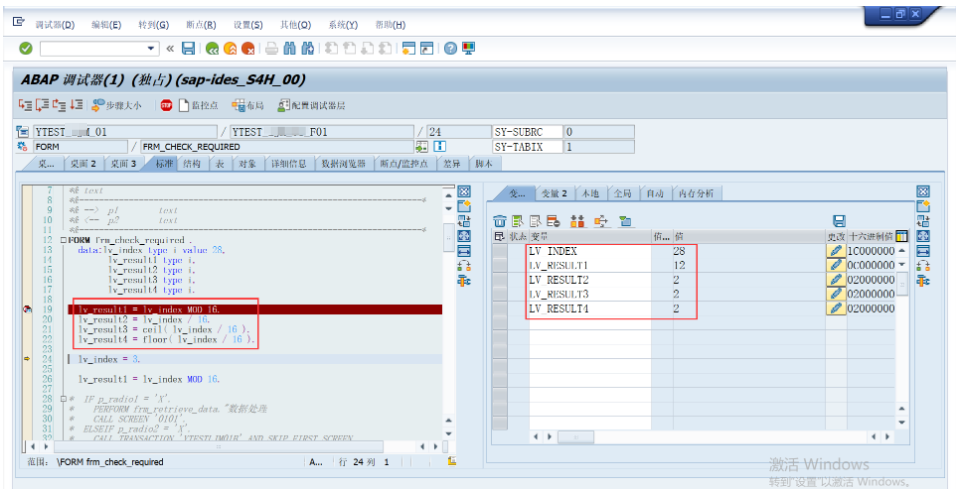Click the pencil change icon for LV_RESULT4

836,308
